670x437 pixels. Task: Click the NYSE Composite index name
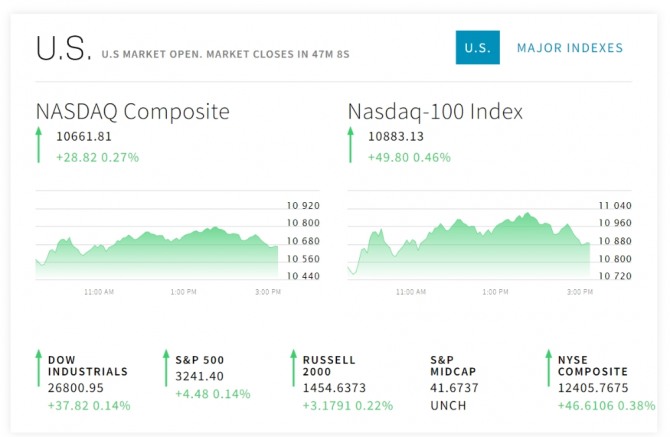click(591, 366)
